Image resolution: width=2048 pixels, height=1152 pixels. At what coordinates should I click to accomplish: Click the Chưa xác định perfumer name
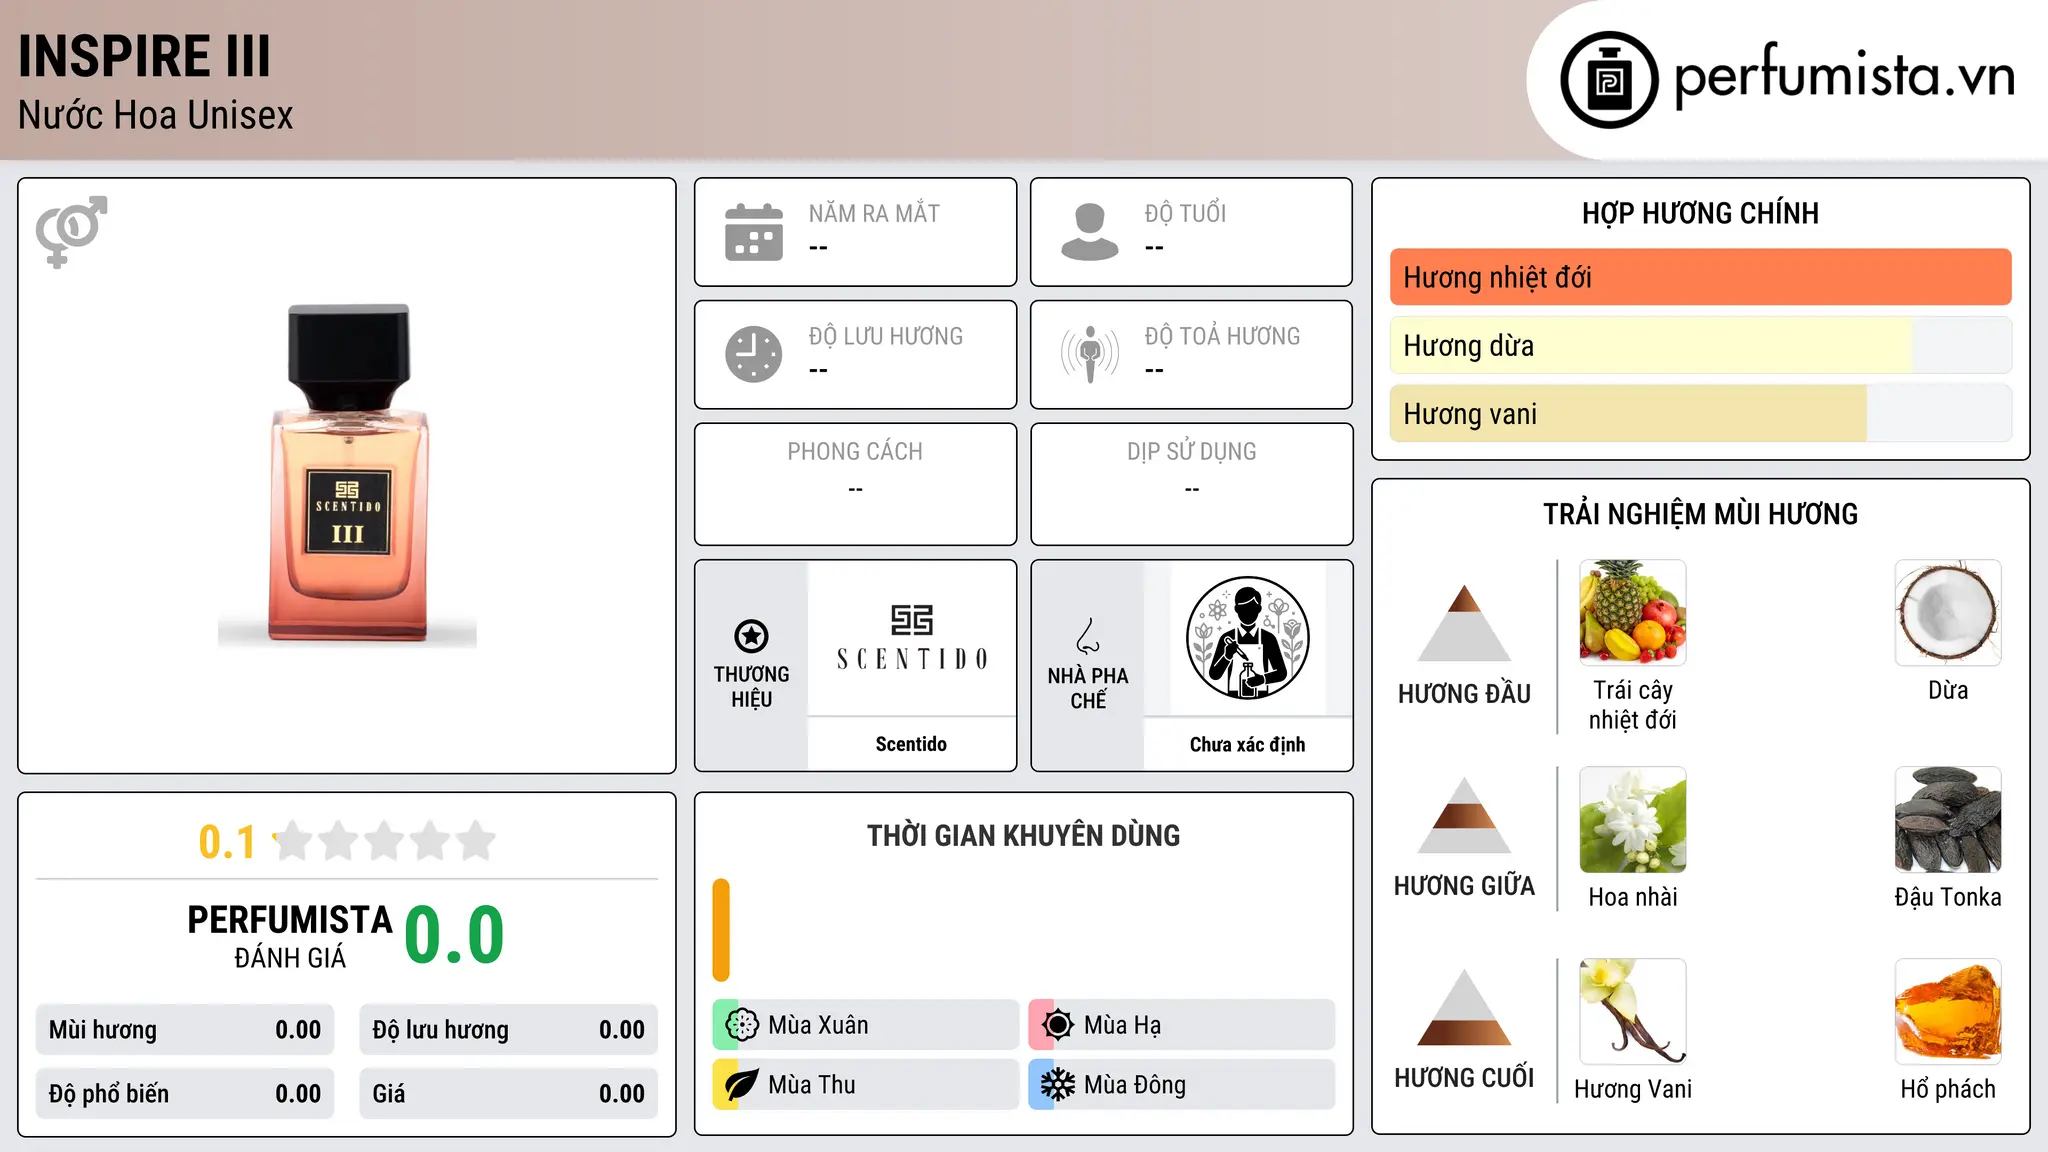point(1247,744)
